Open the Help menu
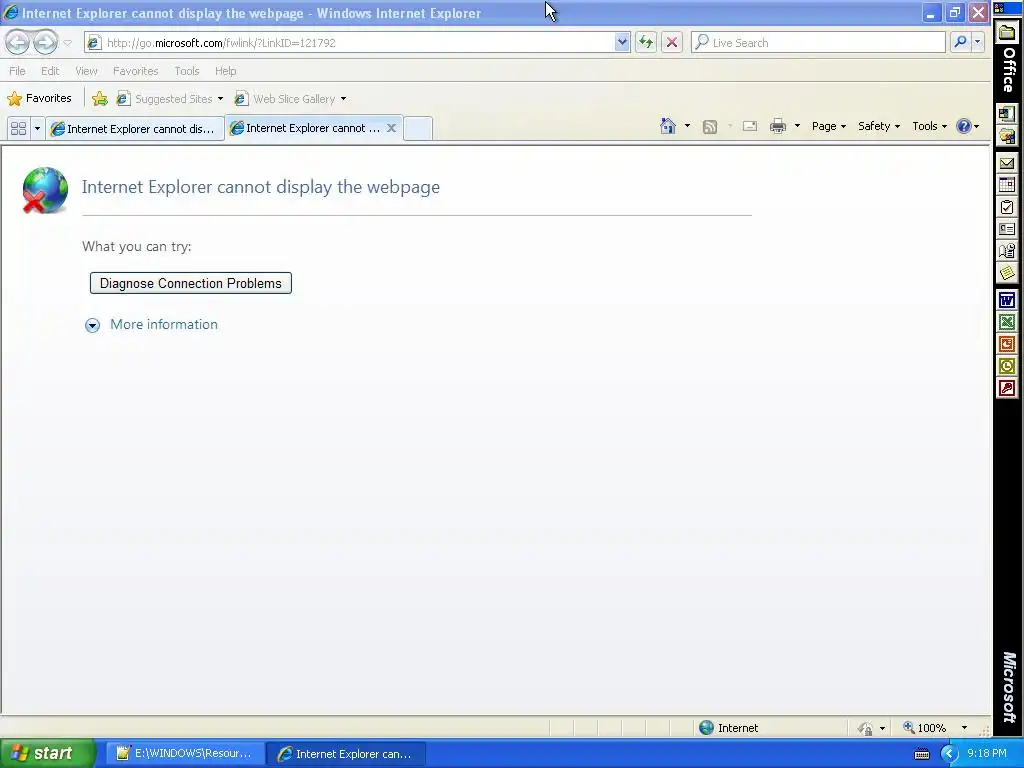This screenshot has width=1024, height=768. pyautogui.click(x=225, y=71)
